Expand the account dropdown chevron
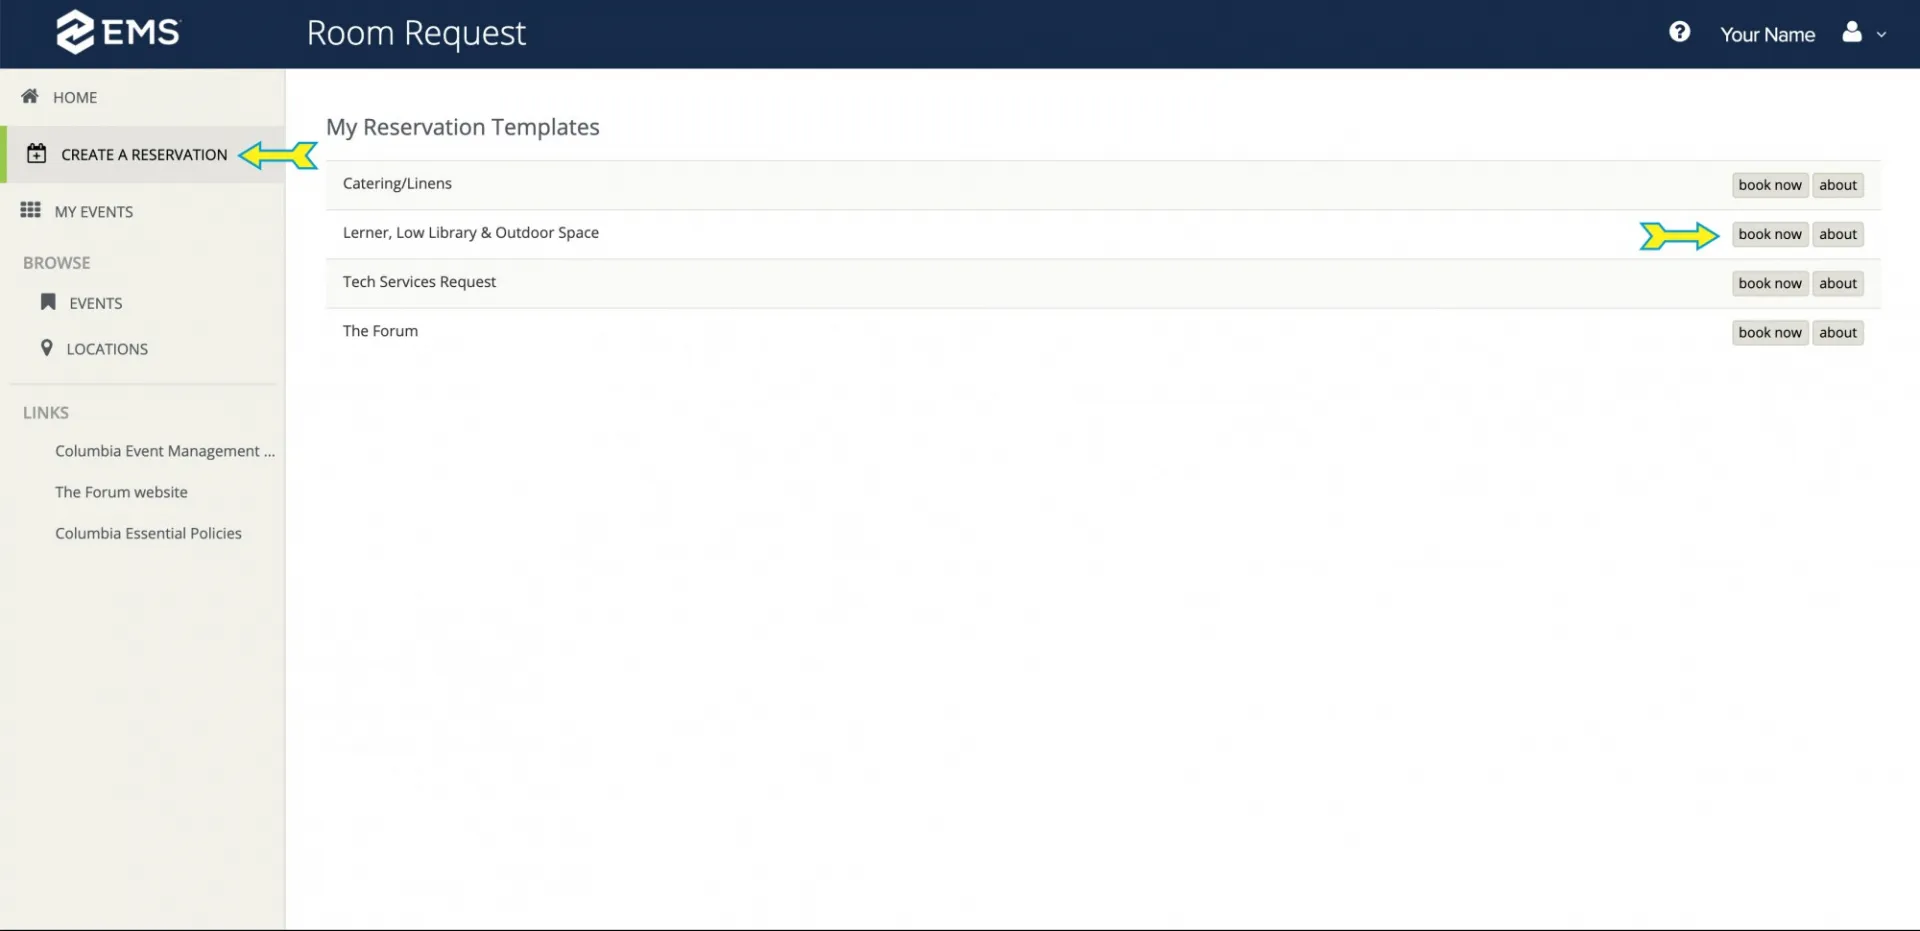Image resolution: width=1920 pixels, height=931 pixels. pyautogui.click(x=1881, y=34)
